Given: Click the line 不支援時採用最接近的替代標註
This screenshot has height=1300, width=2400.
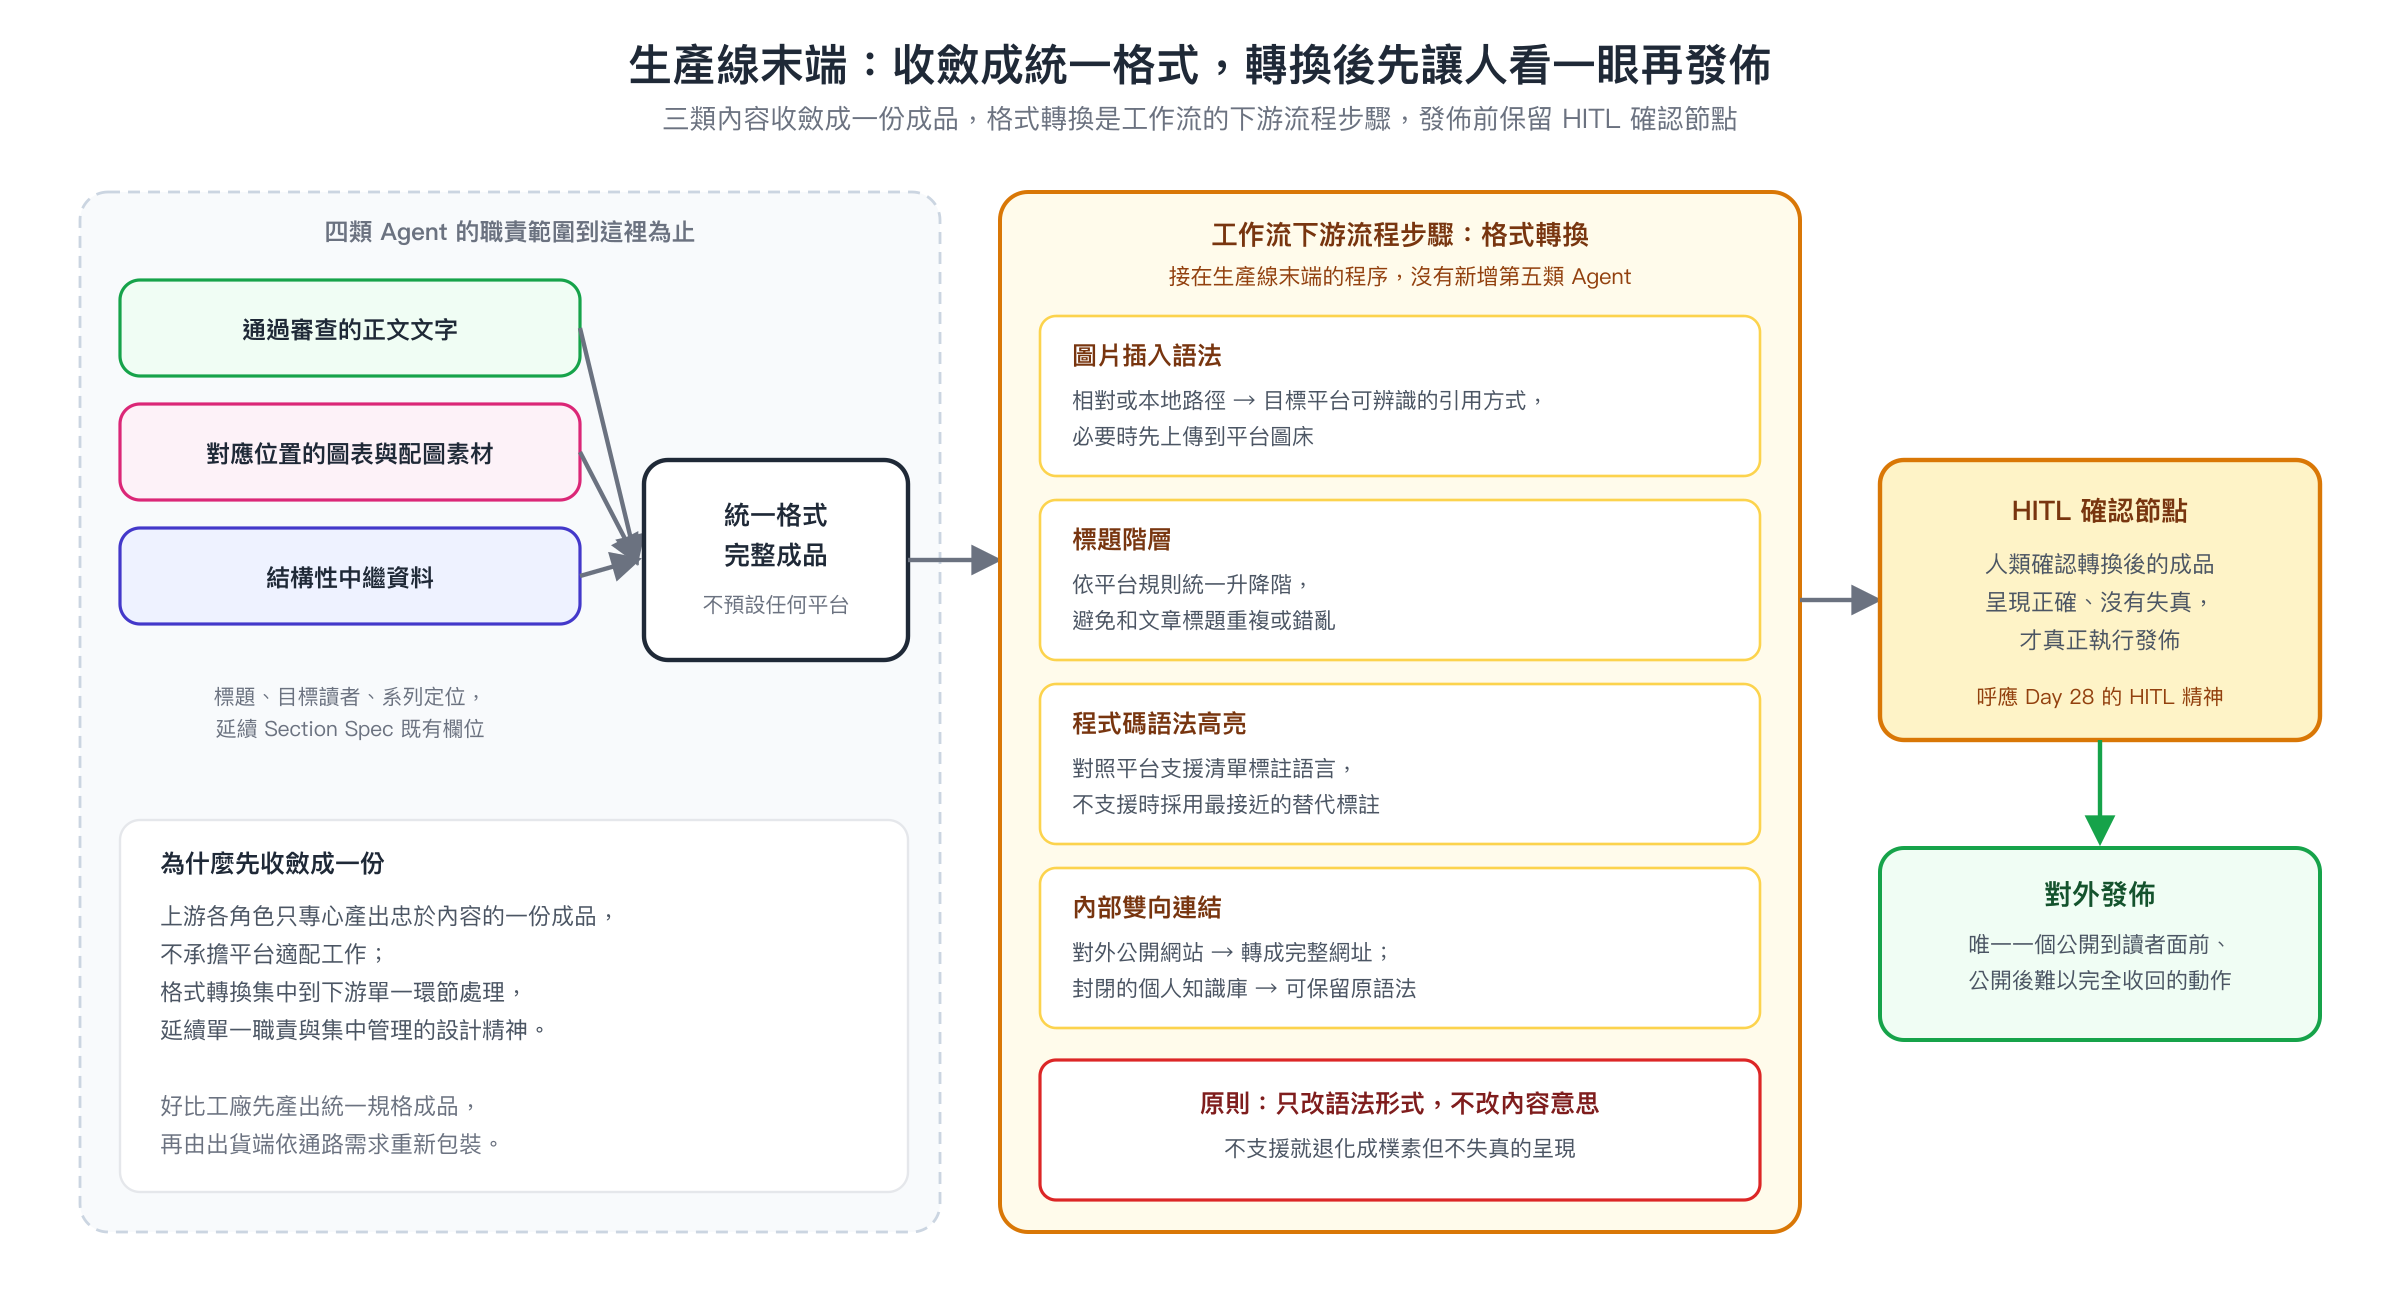Looking at the screenshot, I should click(x=1226, y=805).
